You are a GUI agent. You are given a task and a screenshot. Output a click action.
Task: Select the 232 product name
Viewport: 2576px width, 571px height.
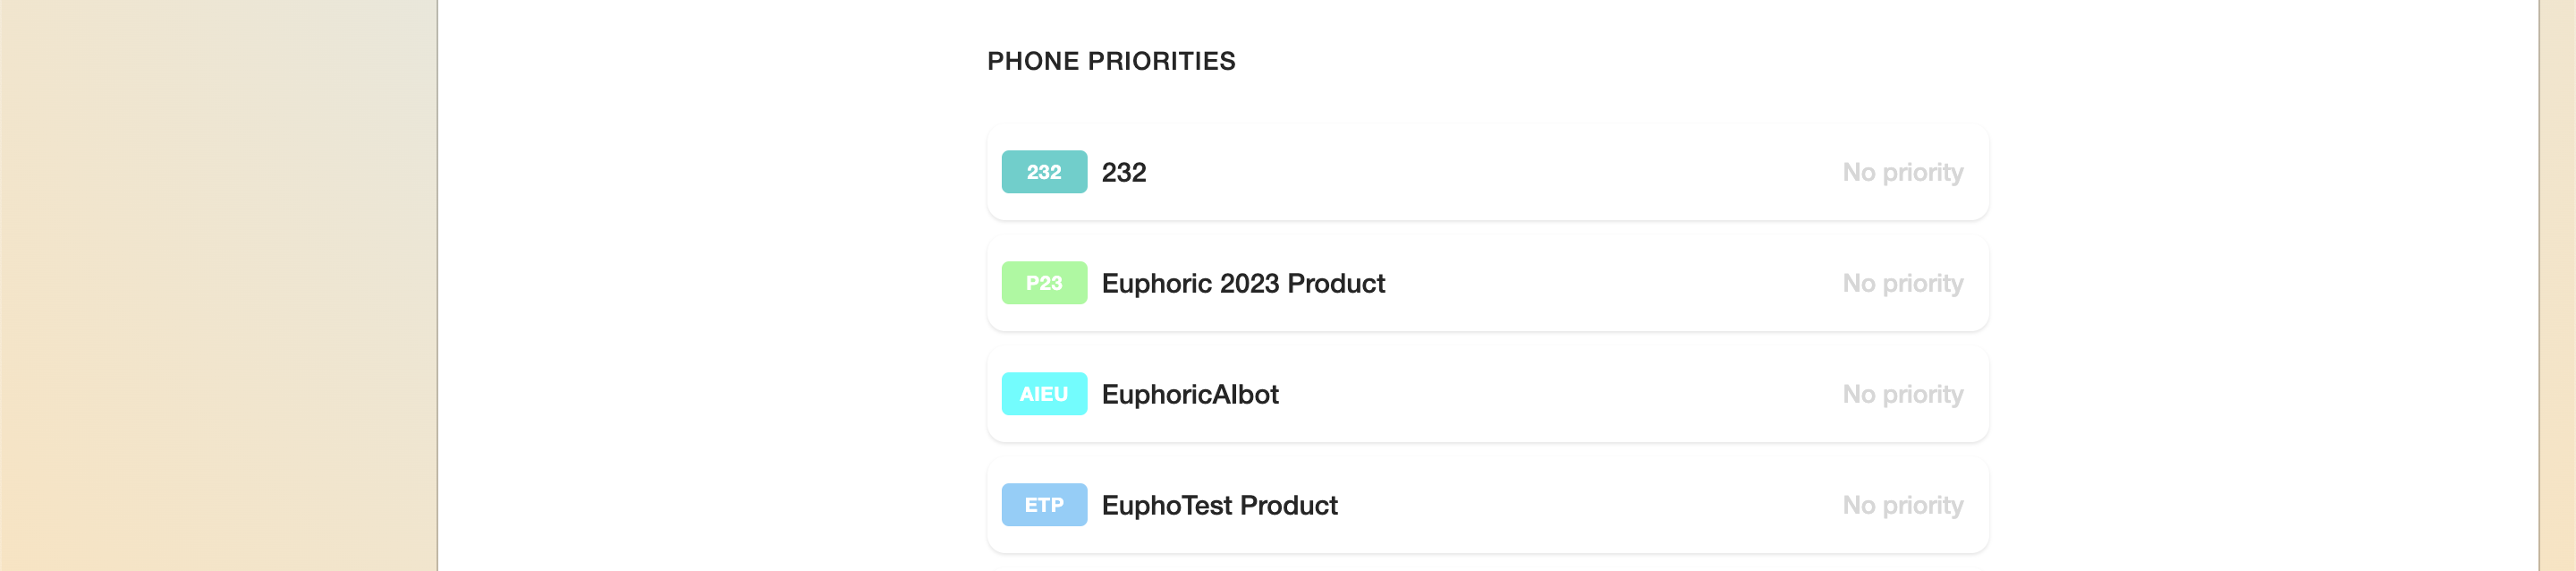pyautogui.click(x=1124, y=172)
